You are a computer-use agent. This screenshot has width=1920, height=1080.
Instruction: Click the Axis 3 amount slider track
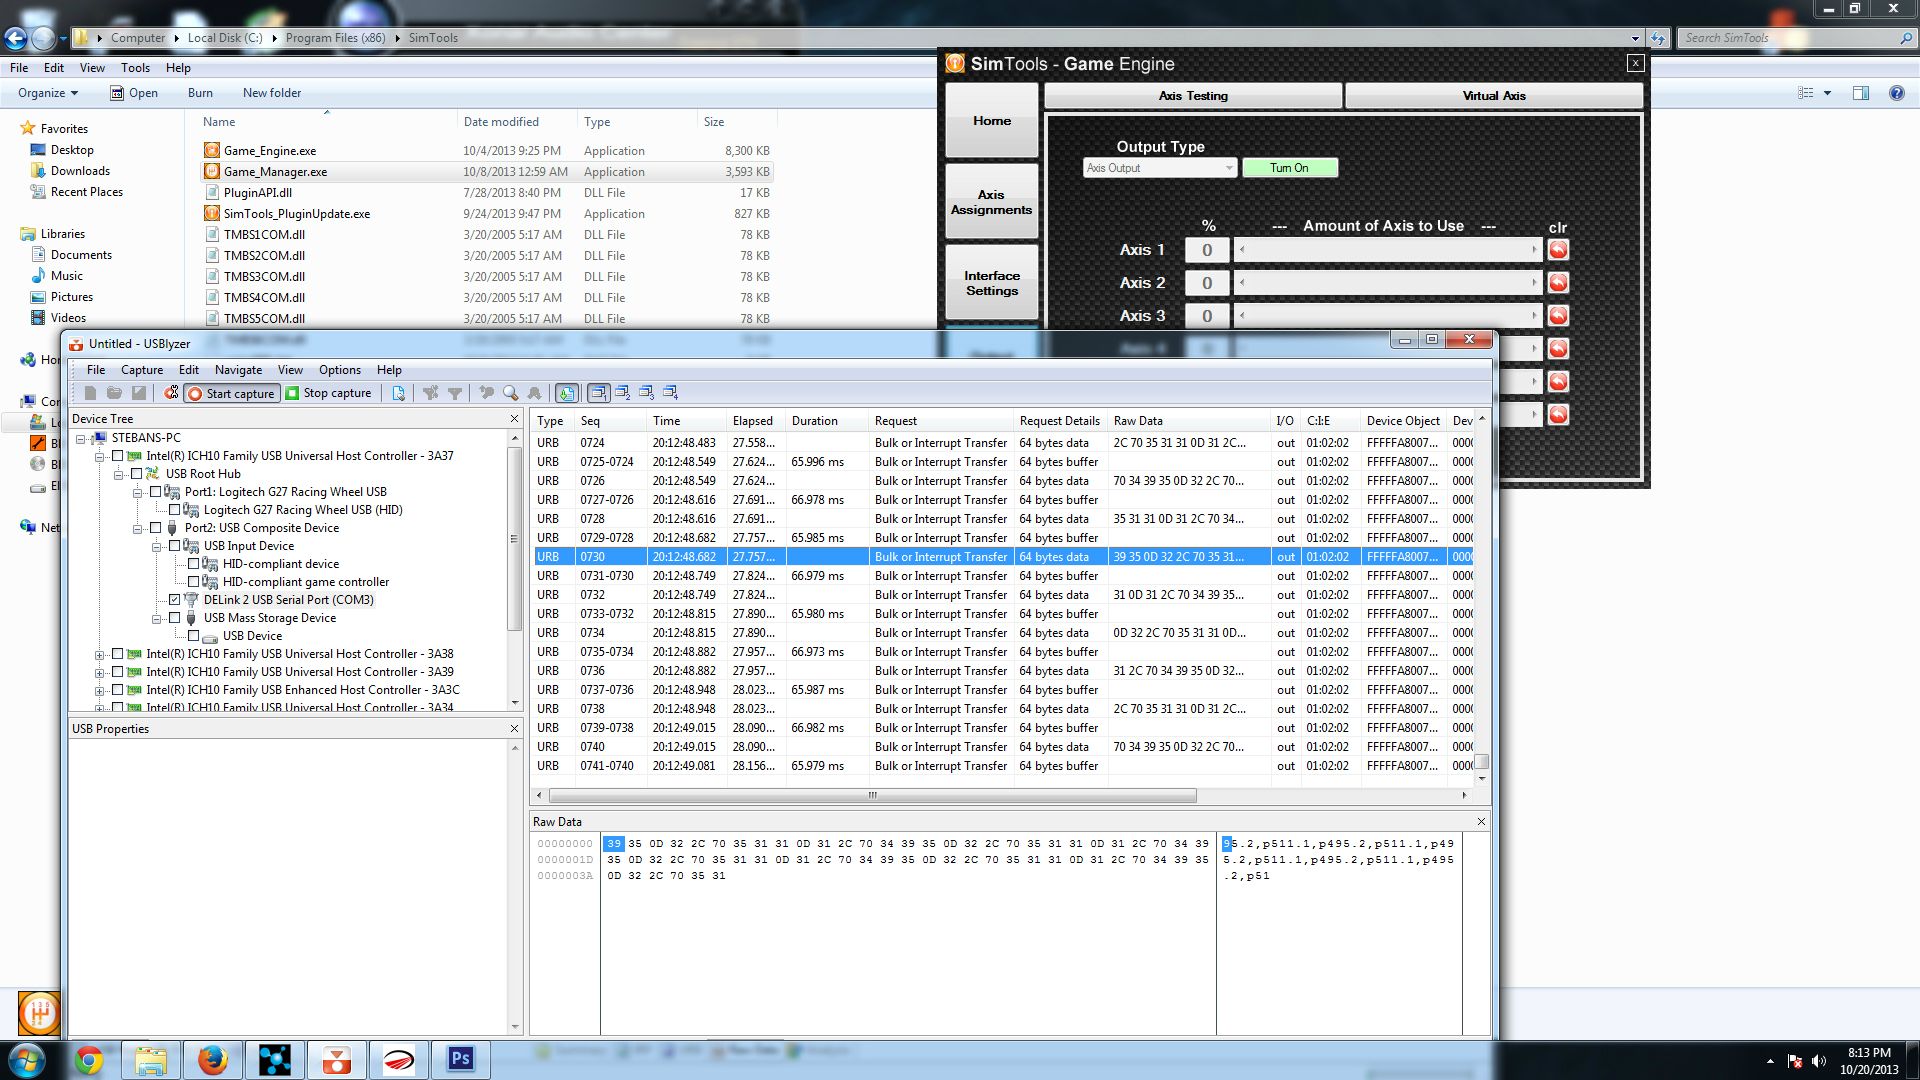tap(1388, 316)
